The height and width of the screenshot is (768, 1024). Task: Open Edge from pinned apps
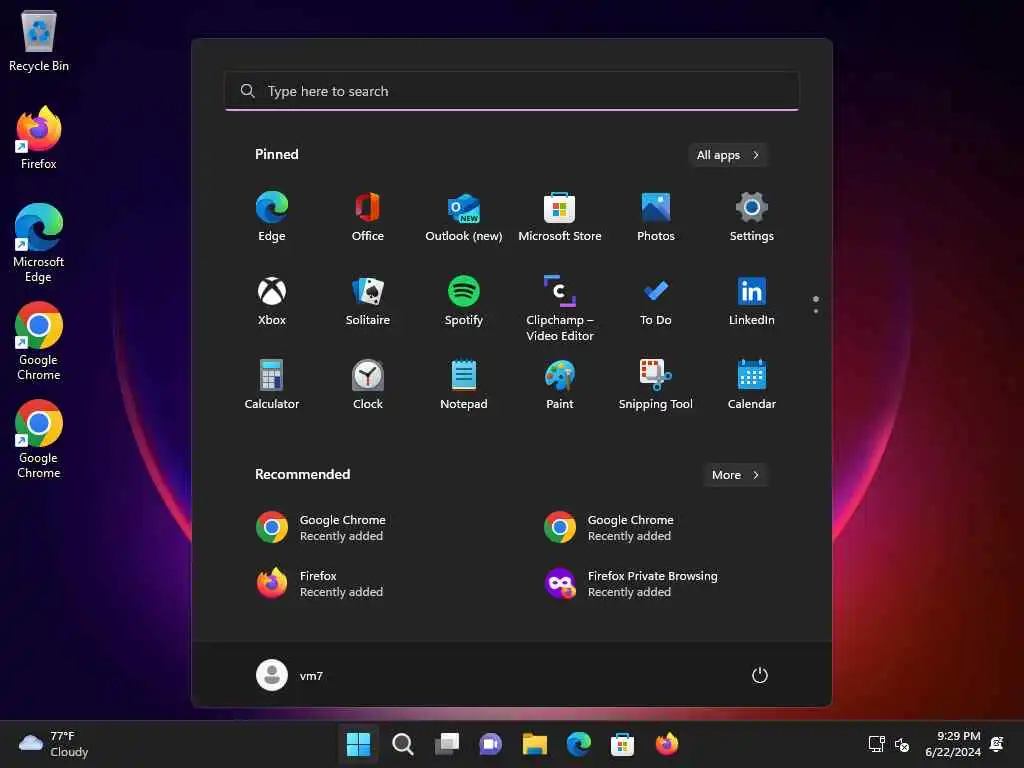[272, 217]
